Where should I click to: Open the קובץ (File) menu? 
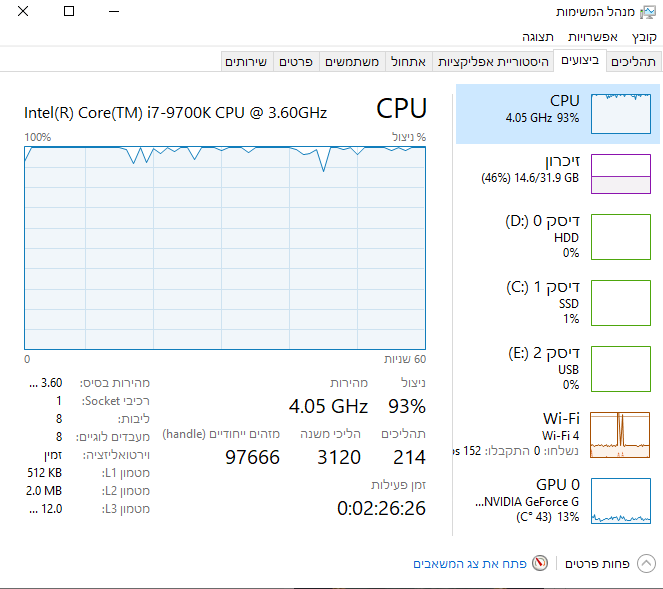point(644,37)
